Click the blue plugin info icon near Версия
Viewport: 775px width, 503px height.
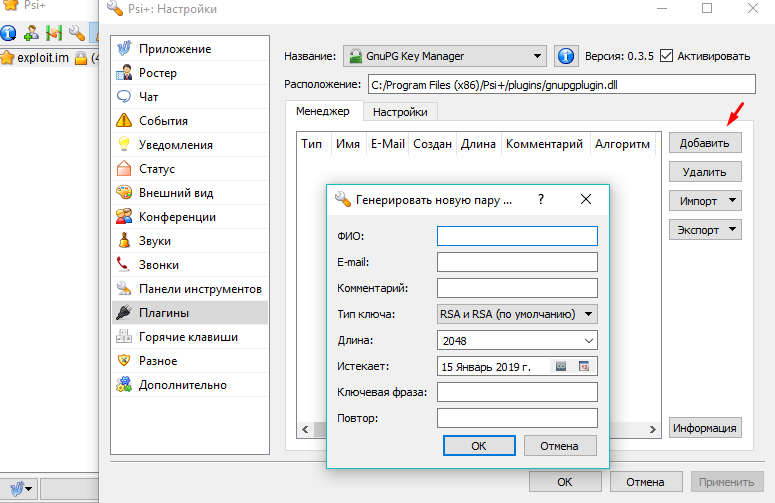click(x=566, y=56)
